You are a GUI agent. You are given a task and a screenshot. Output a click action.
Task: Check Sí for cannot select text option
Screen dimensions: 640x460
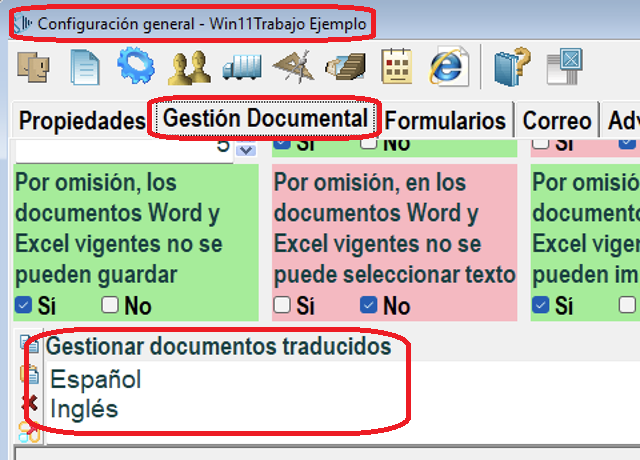tap(283, 304)
